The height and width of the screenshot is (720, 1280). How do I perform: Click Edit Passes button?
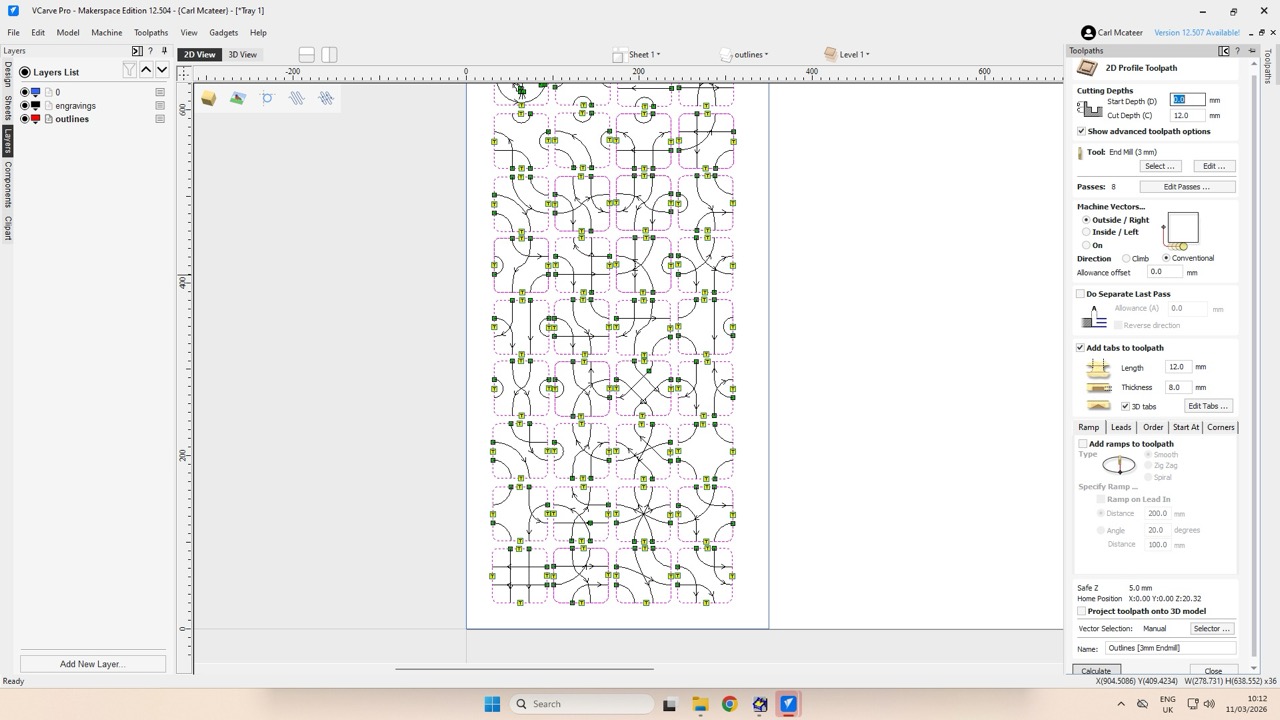[x=1186, y=187]
